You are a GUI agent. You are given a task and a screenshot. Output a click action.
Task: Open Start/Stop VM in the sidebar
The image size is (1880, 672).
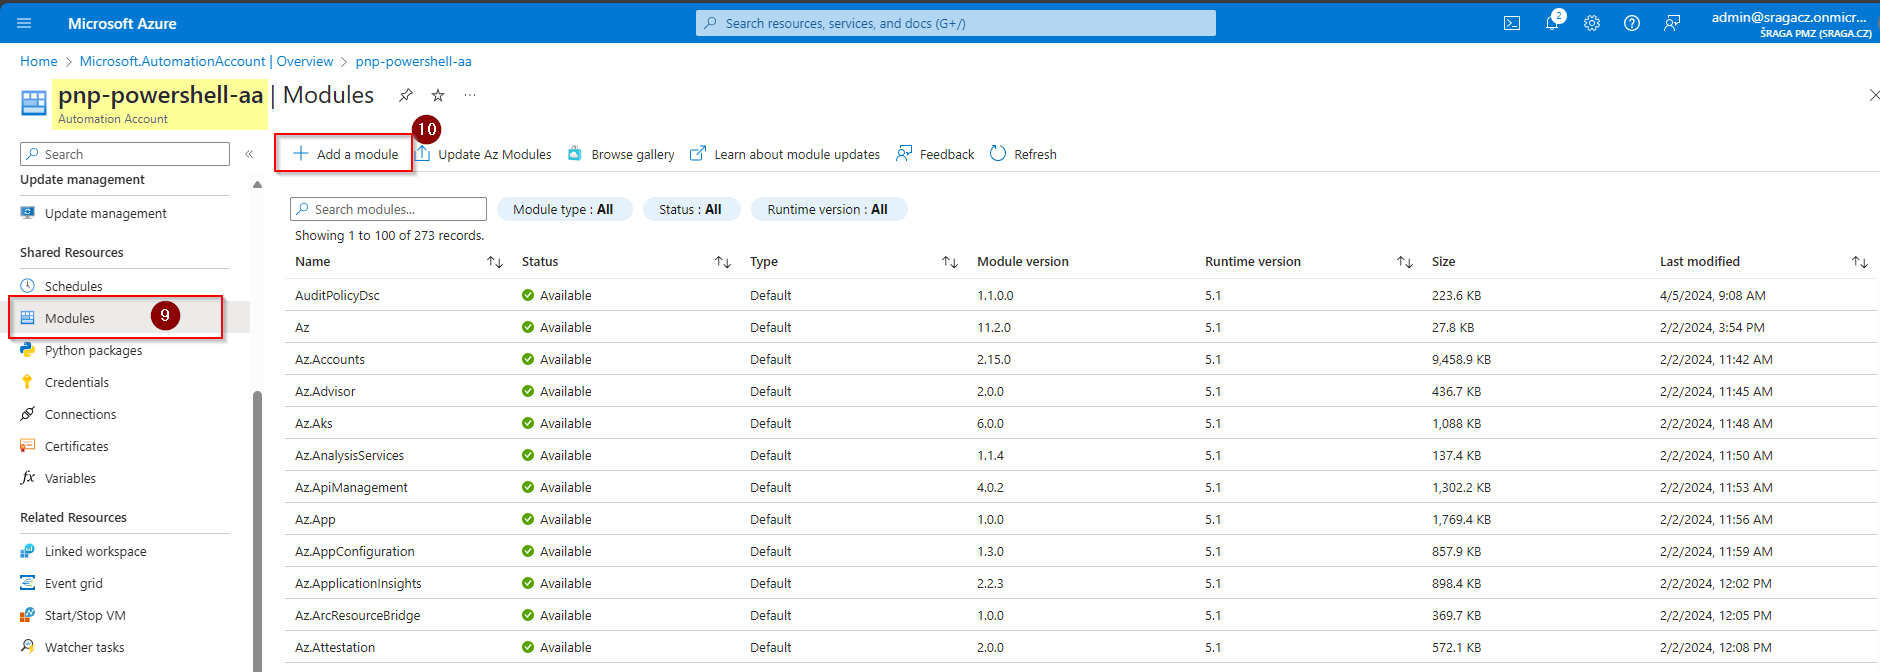click(85, 615)
